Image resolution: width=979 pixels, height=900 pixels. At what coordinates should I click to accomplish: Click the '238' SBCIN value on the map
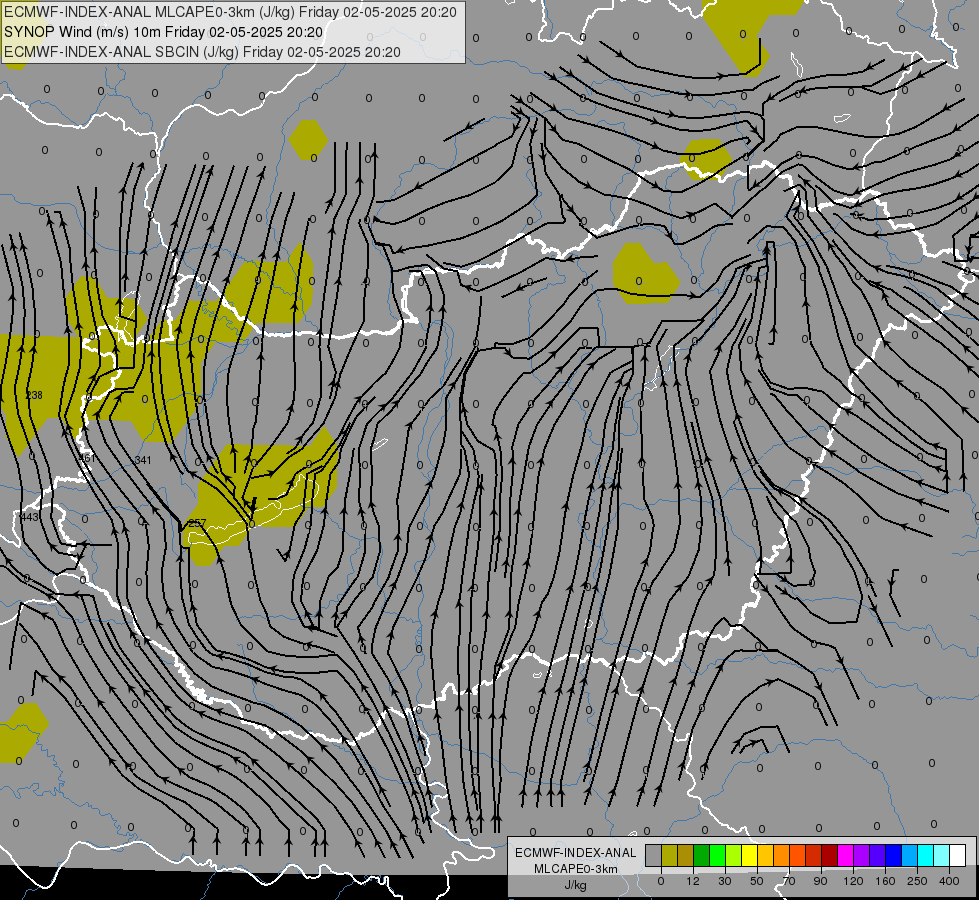(x=34, y=395)
